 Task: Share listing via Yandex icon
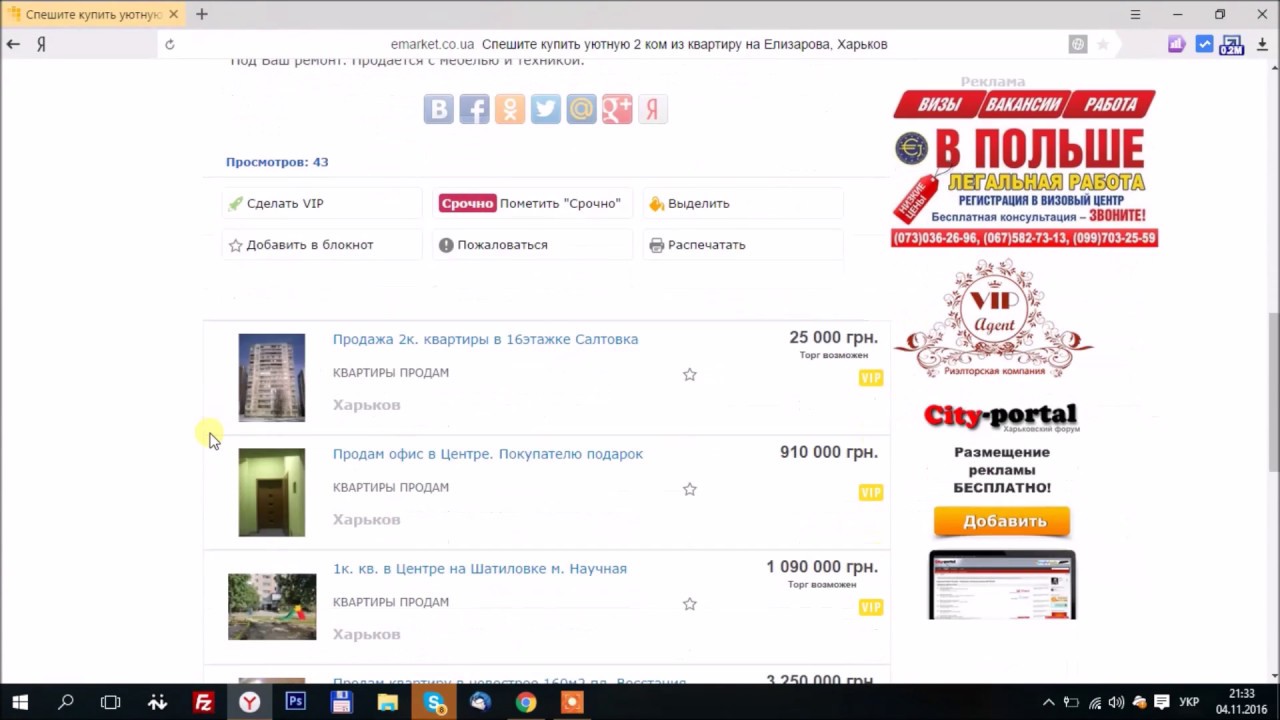(x=652, y=109)
